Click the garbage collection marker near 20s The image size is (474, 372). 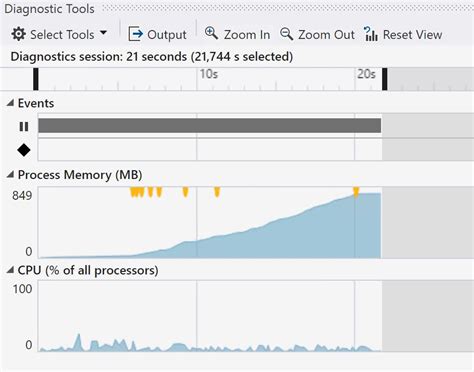tap(356, 192)
